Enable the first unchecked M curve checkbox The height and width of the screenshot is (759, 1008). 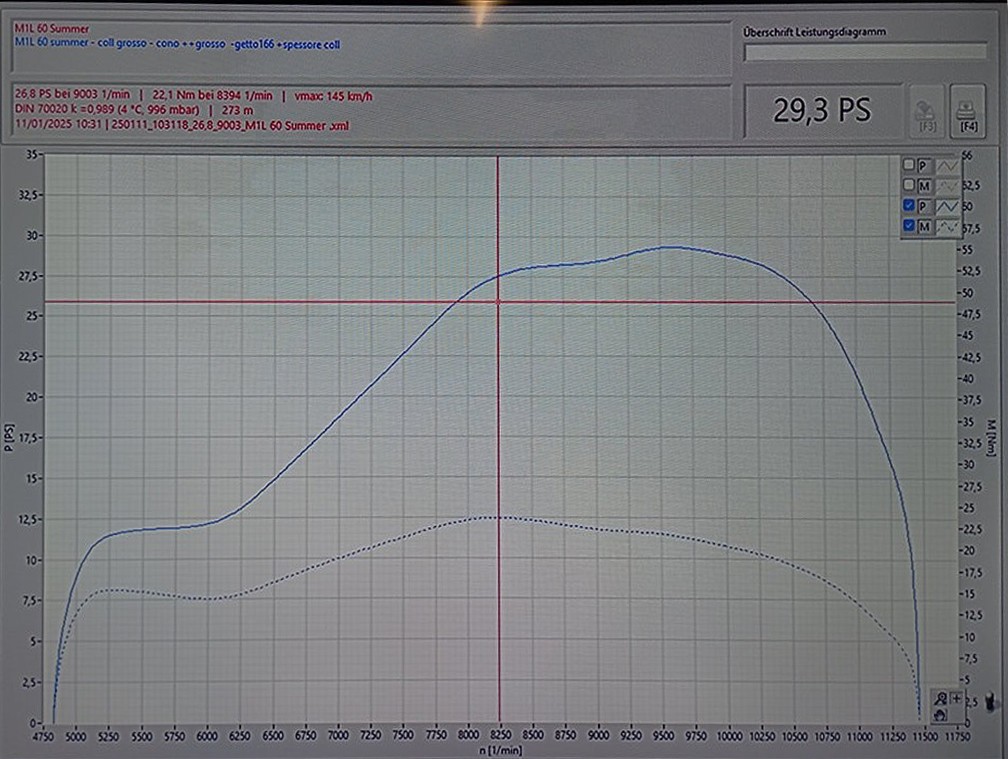[x=908, y=185]
